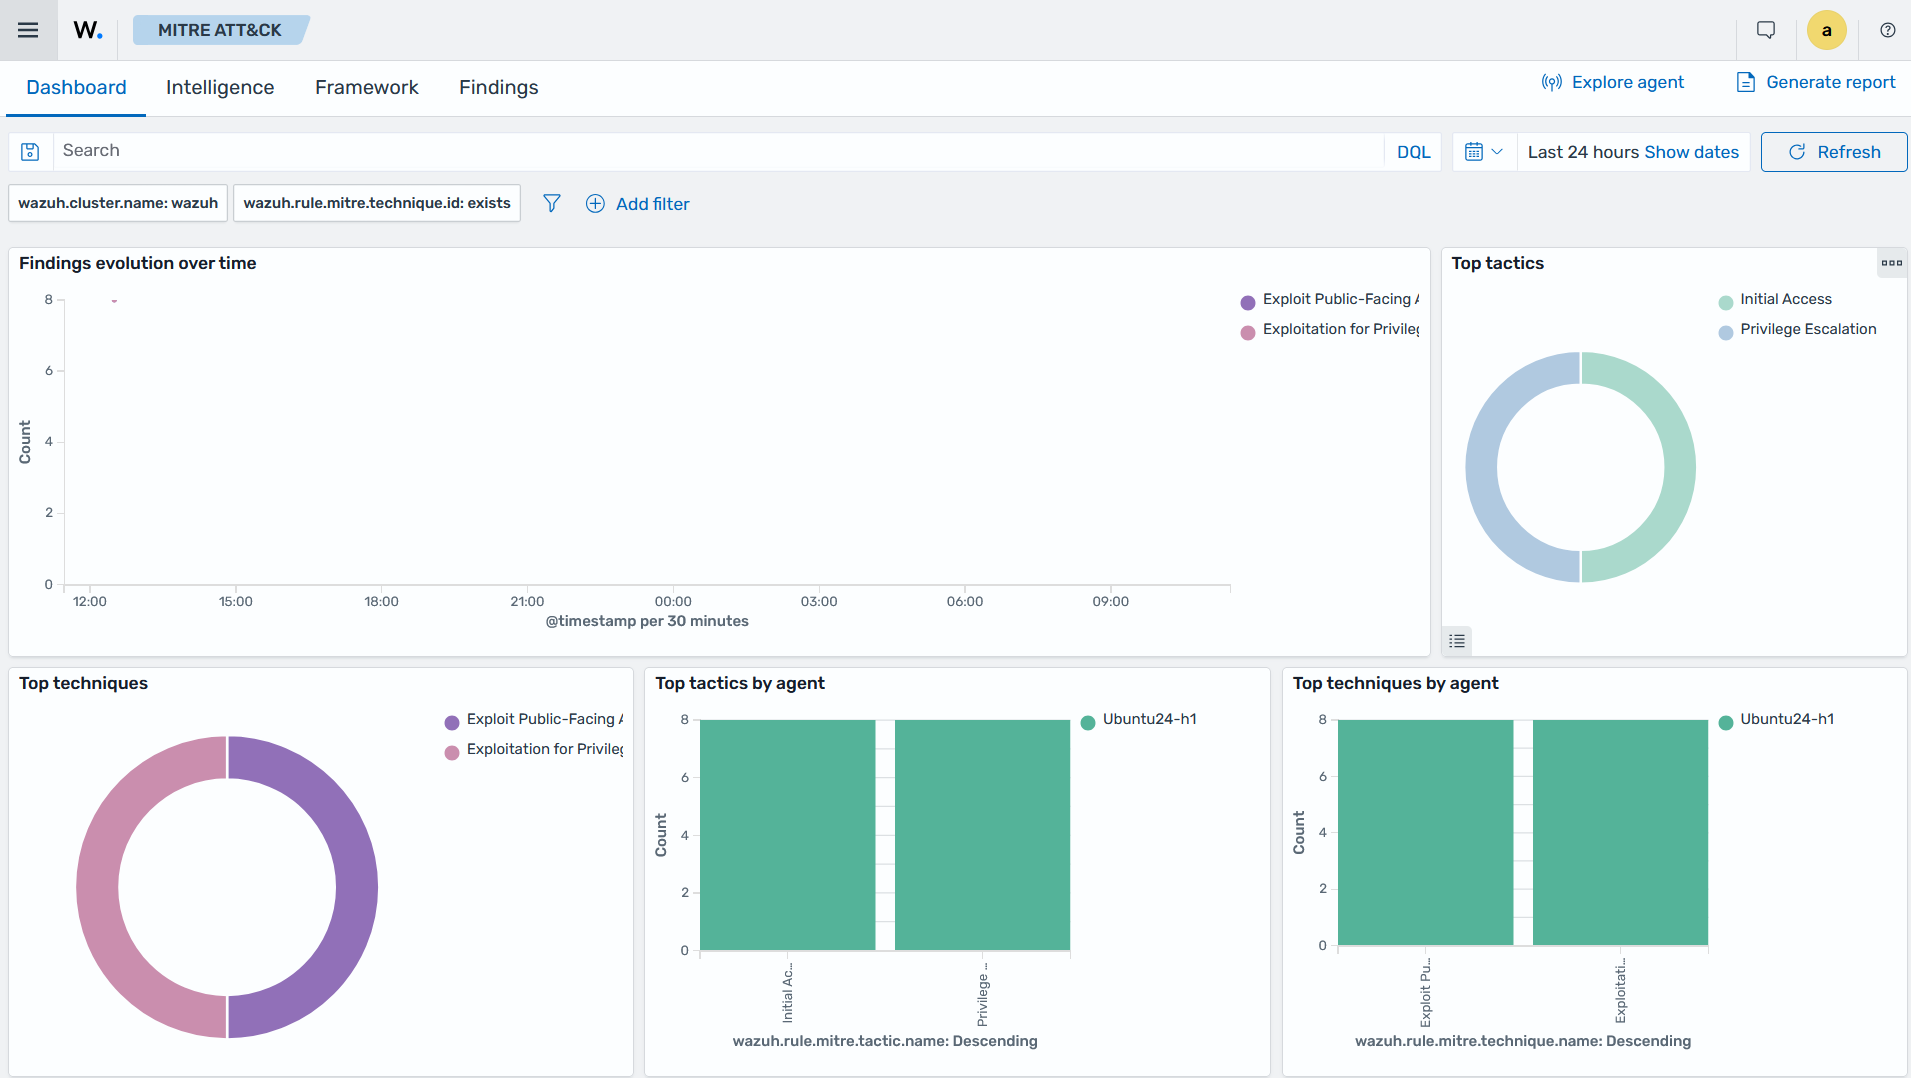Open the user avatar menu
1911x1078 pixels.
[1826, 30]
